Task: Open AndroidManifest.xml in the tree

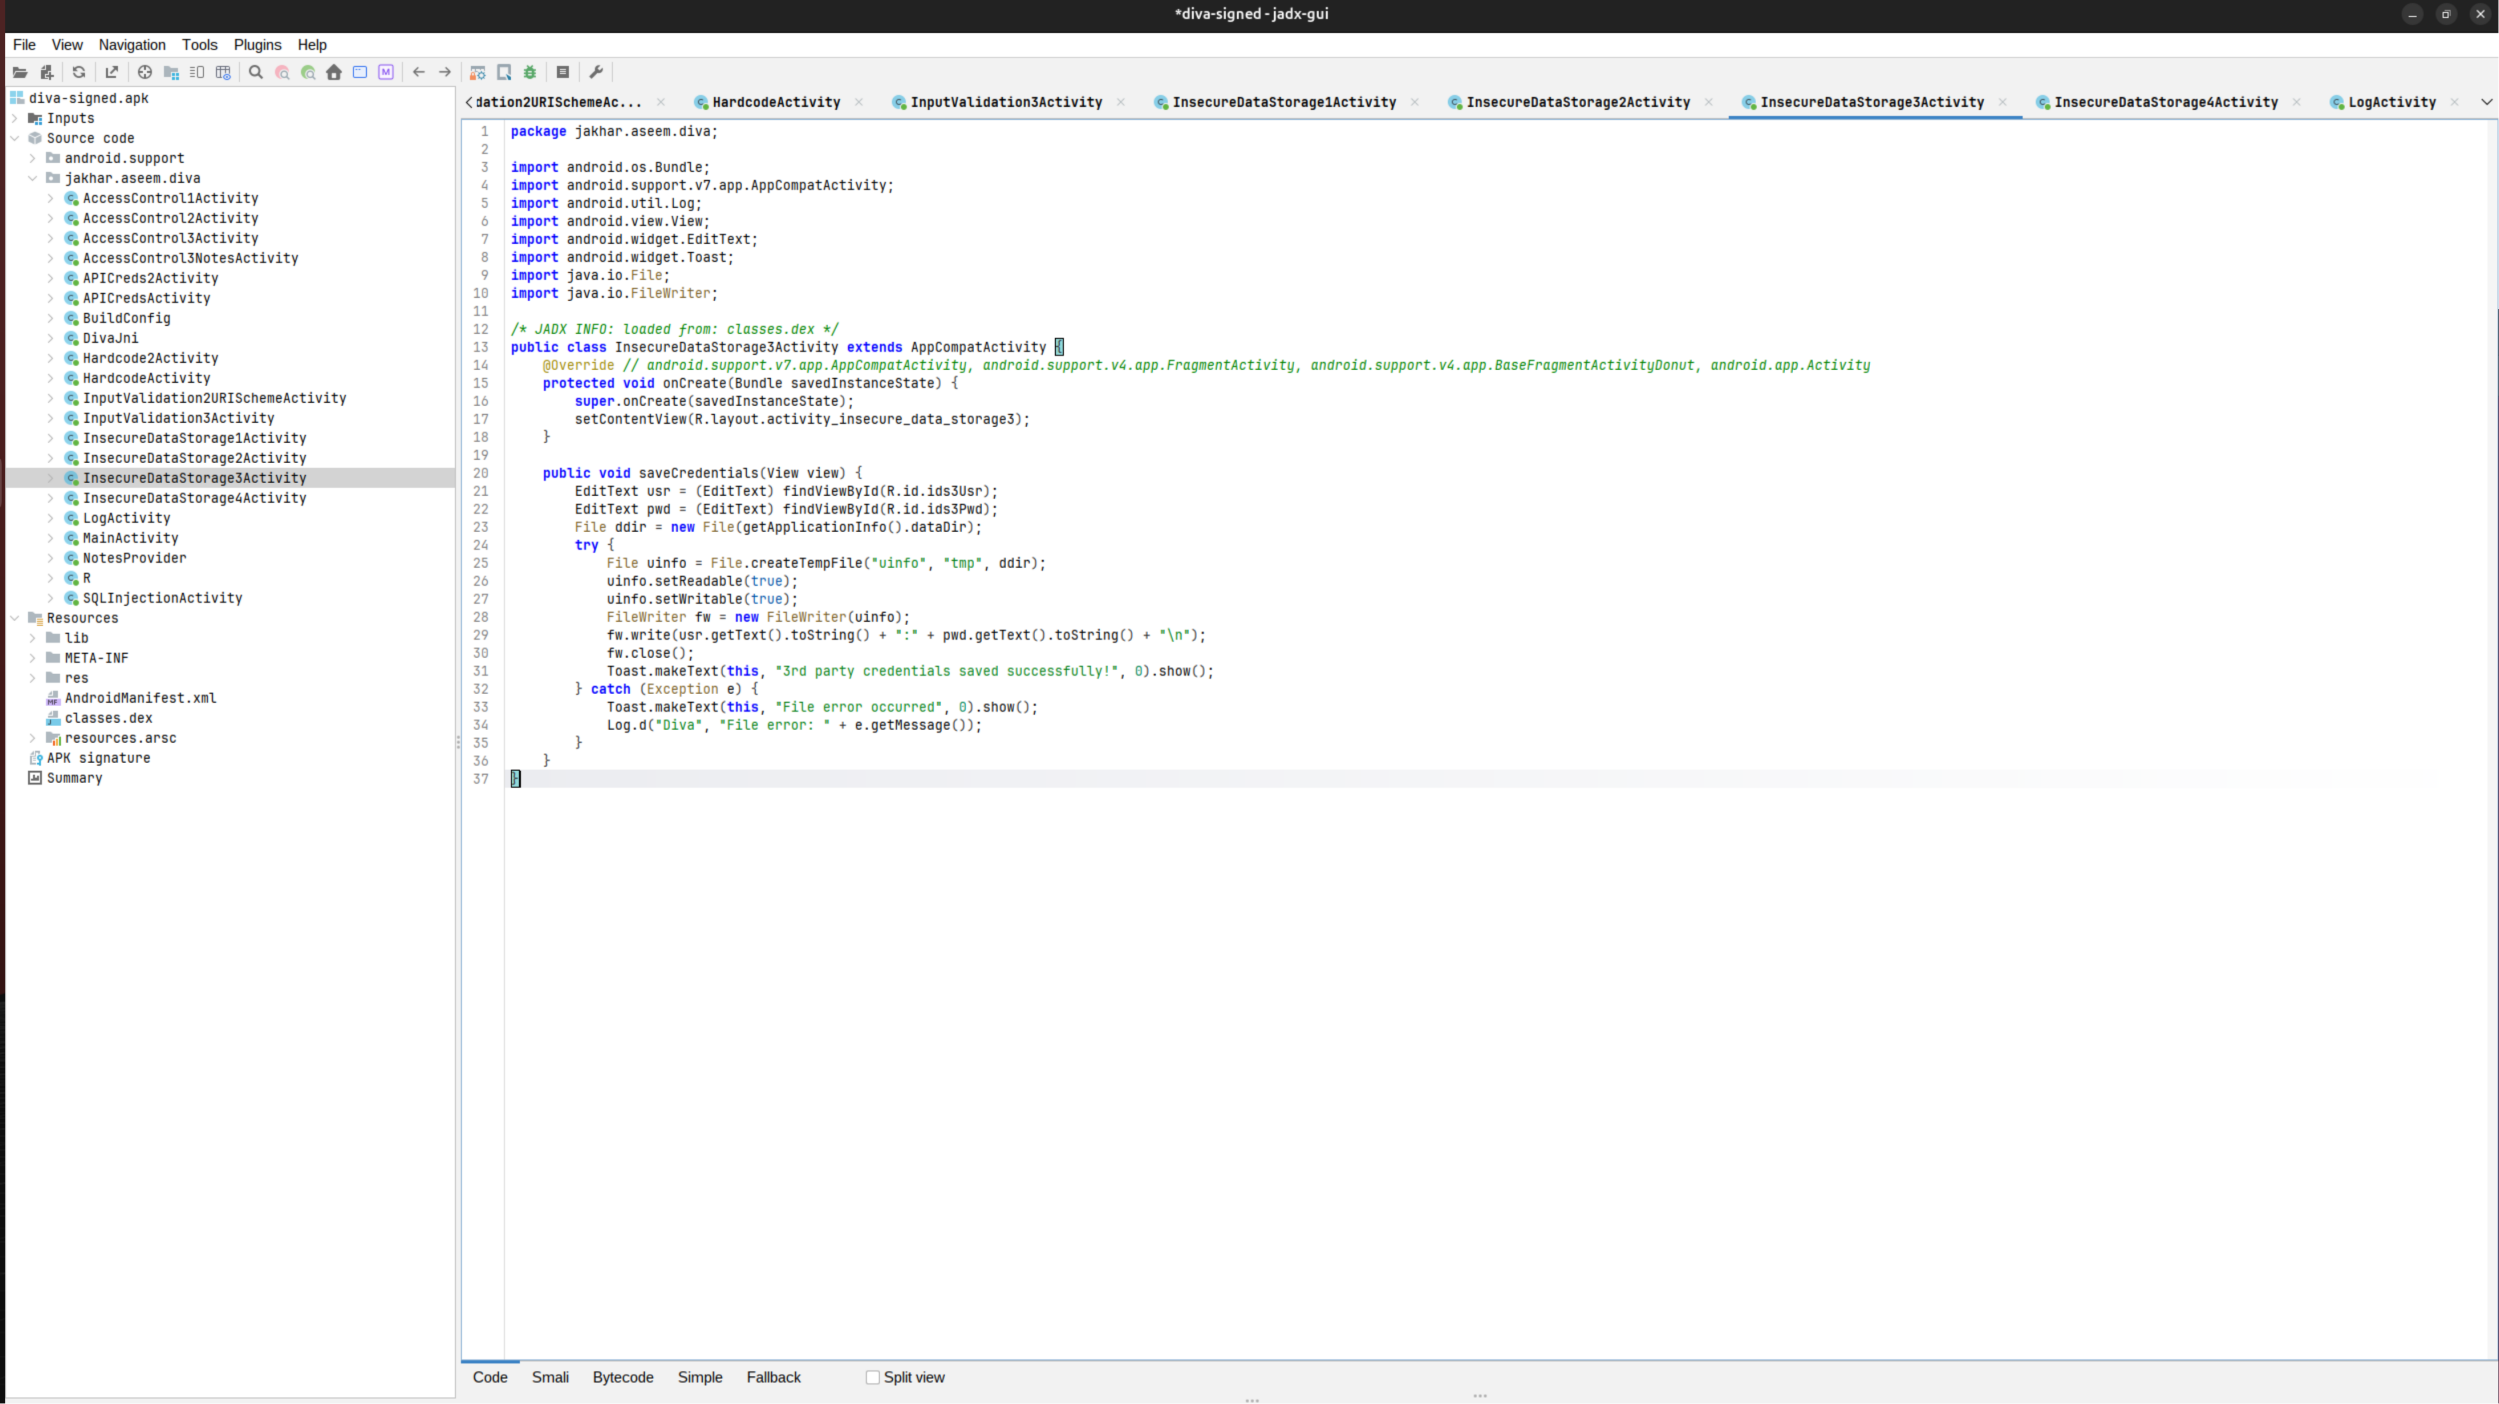Action: point(140,698)
